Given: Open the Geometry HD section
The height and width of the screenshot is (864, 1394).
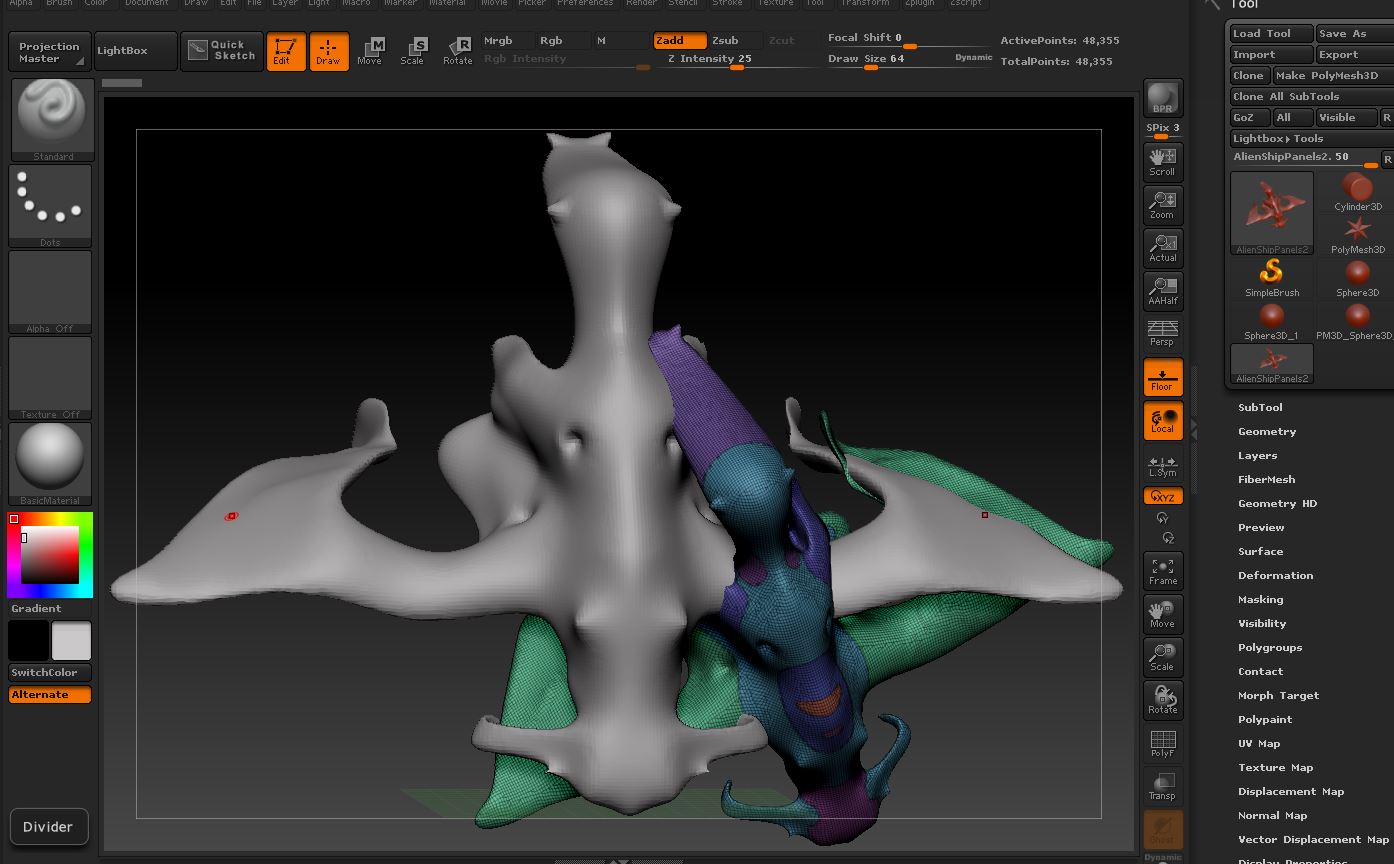Looking at the screenshot, I should [x=1278, y=503].
